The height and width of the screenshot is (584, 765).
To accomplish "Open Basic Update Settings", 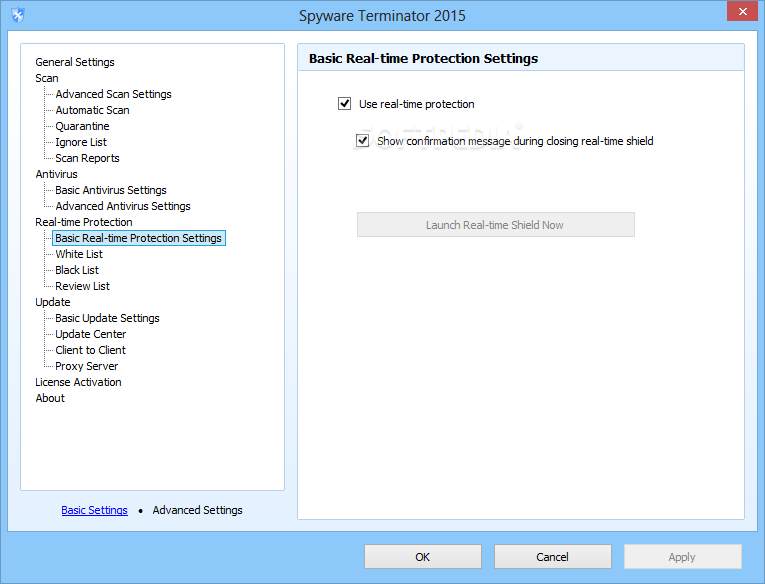I will tap(107, 318).
